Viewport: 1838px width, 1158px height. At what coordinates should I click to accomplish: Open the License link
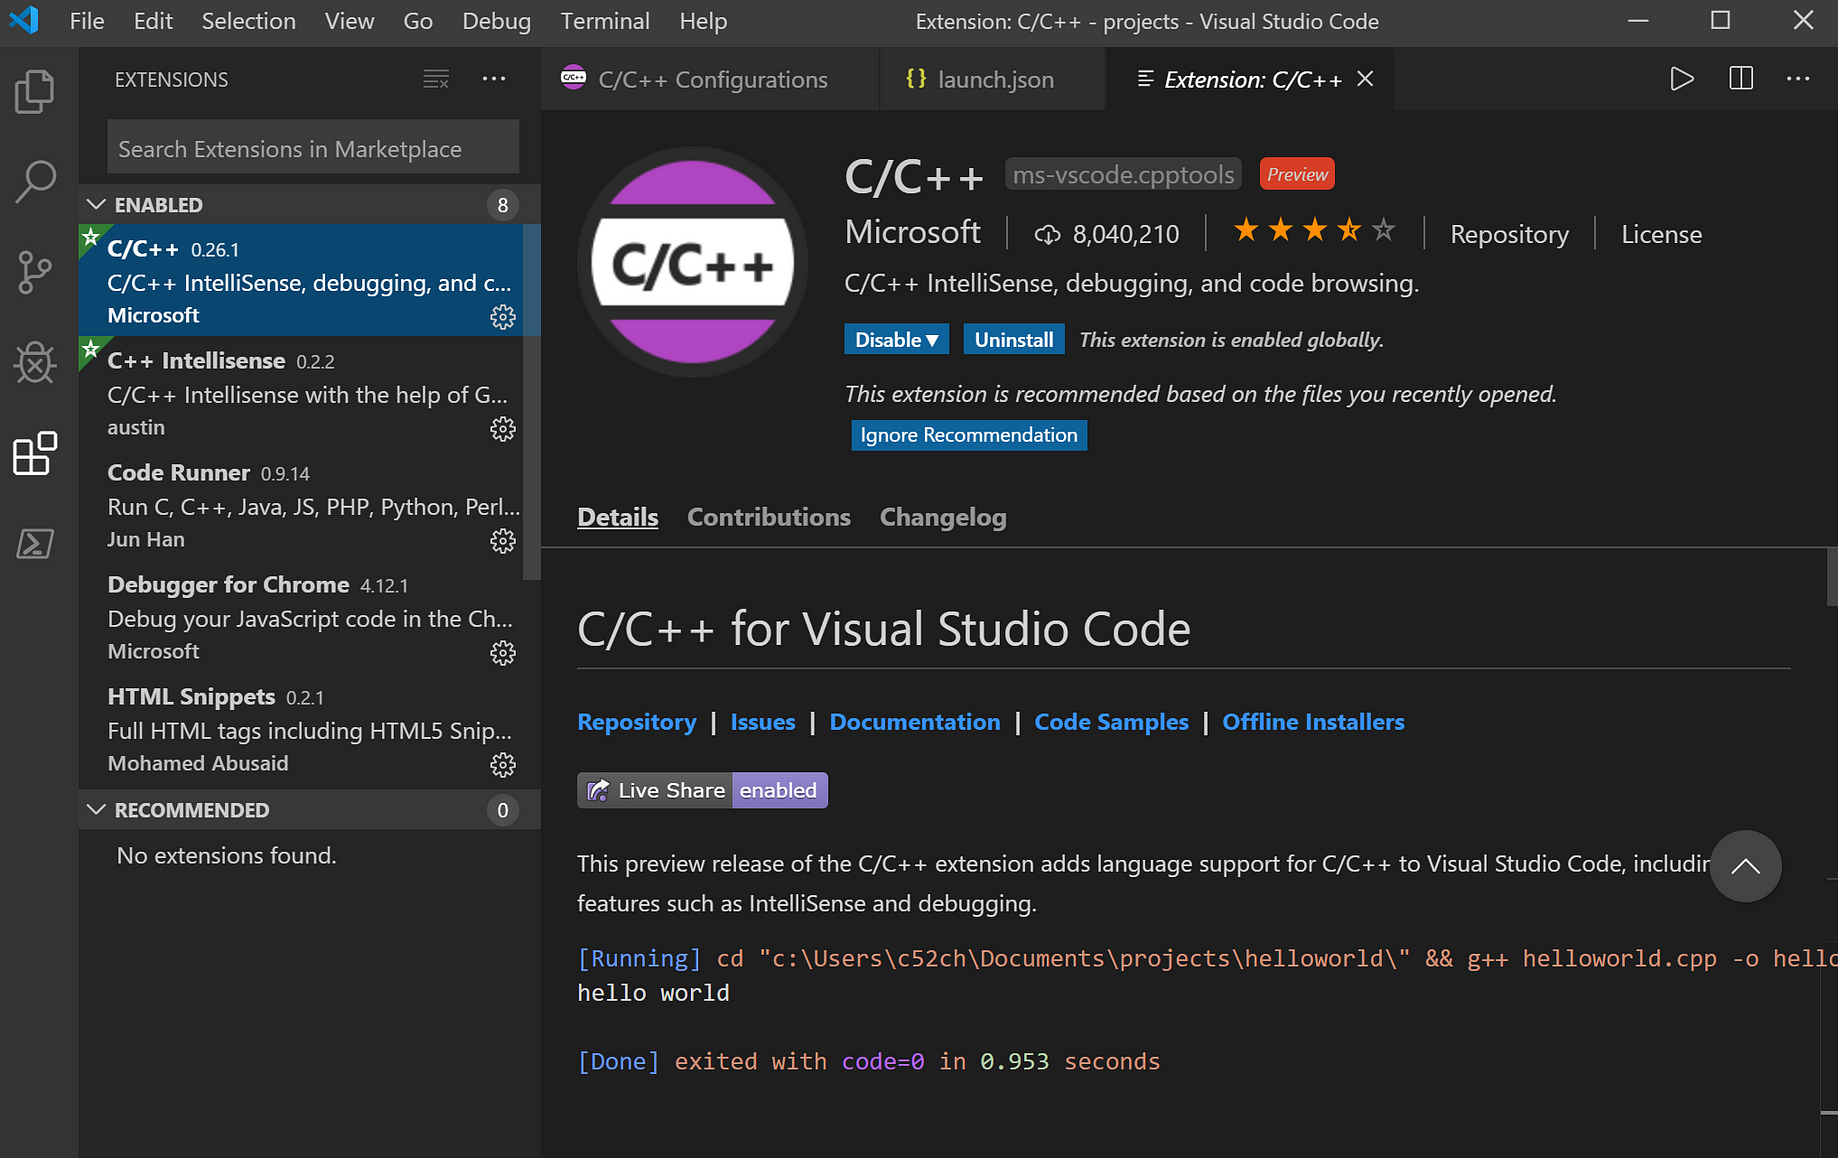click(1661, 234)
